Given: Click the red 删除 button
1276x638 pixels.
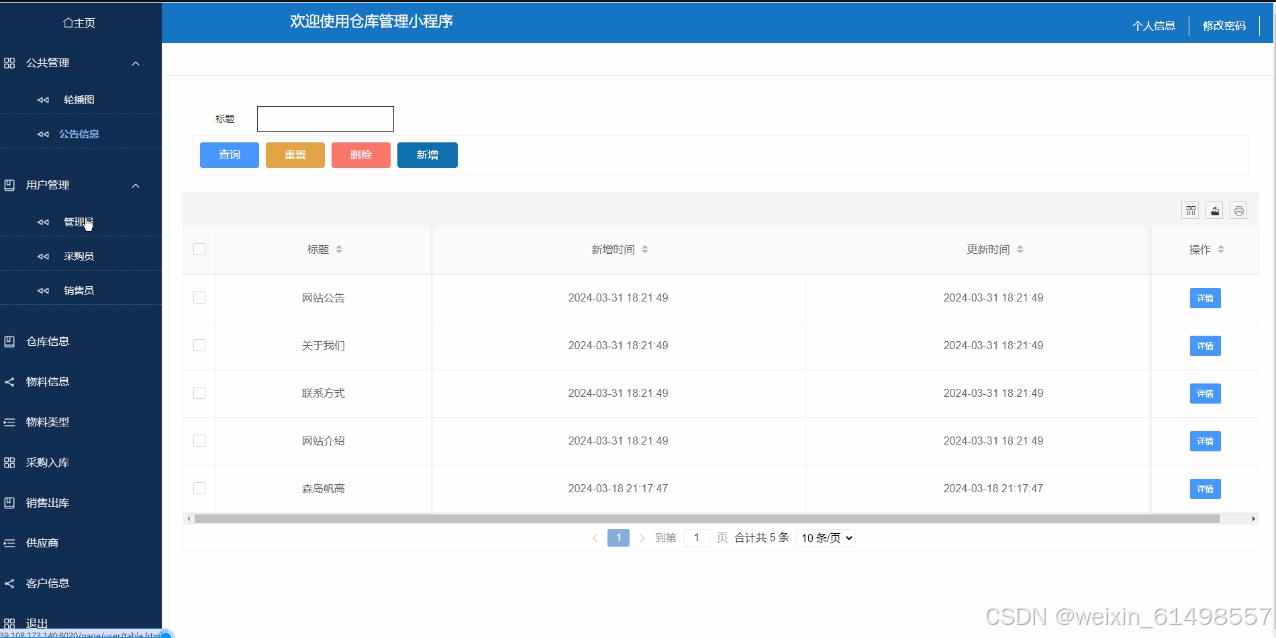Looking at the screenshot, I should coord(361,155).
